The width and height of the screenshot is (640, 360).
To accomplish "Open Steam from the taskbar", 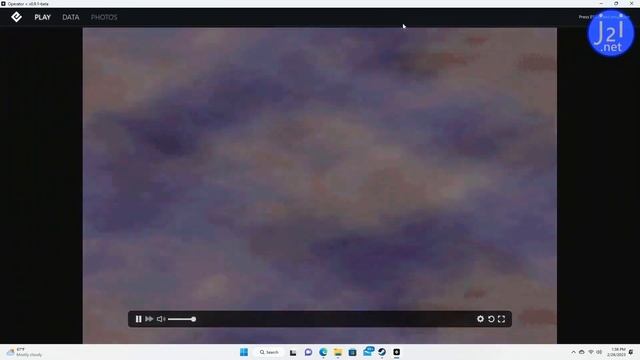I will point(382,352).
